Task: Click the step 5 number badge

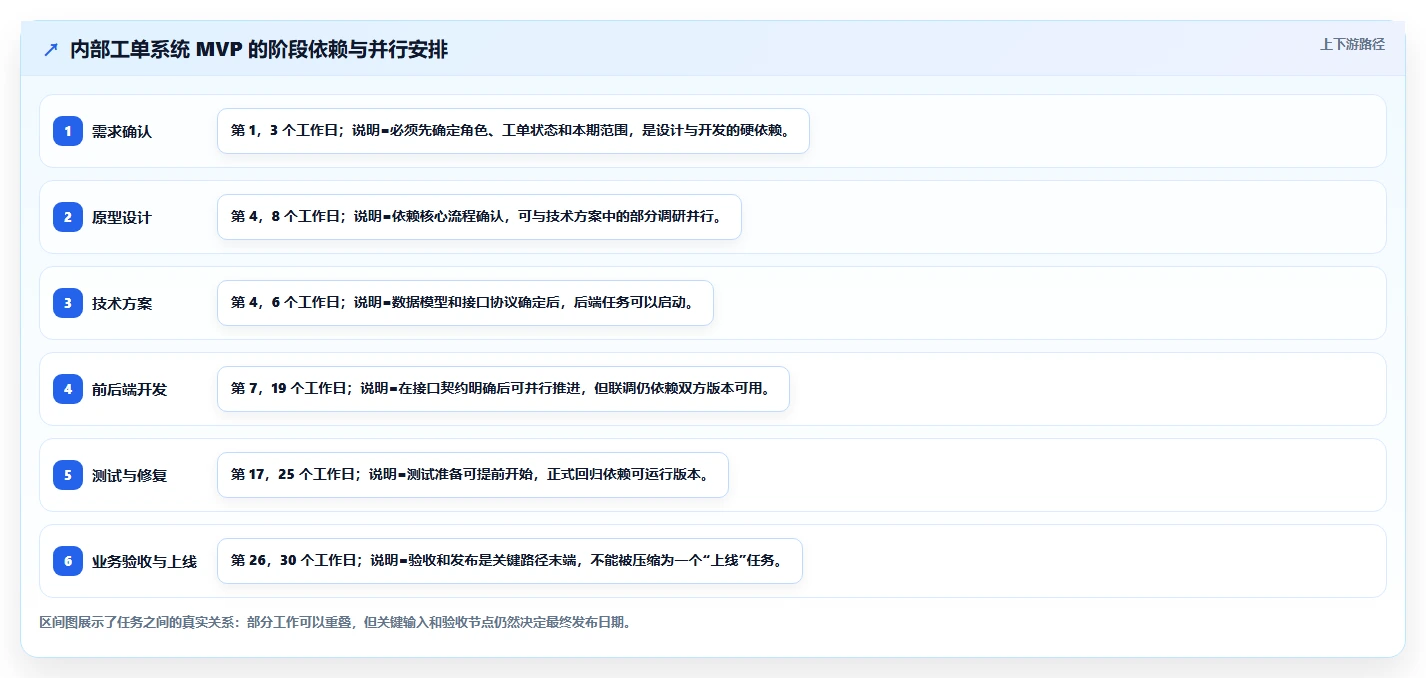Action: pyautogui.click(x=68, y=475)
